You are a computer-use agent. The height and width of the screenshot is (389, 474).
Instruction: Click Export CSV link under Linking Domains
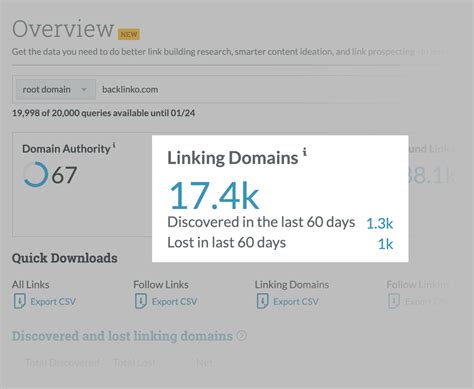[296, 301]
